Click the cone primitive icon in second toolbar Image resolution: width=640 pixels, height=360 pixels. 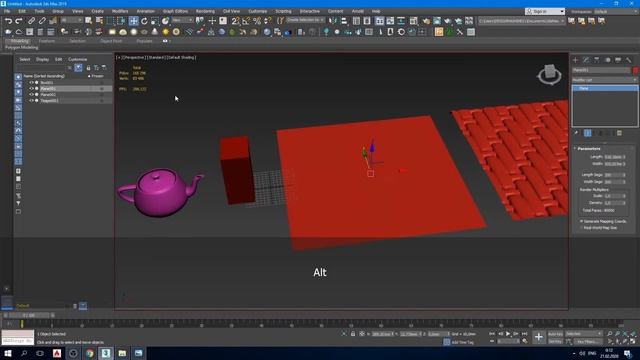[155, 32]
